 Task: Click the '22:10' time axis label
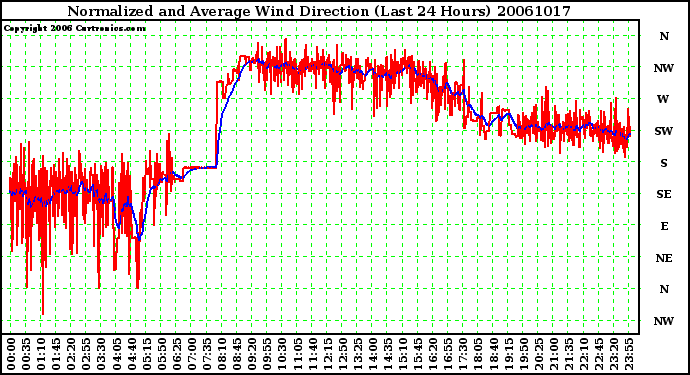(583, 354)
